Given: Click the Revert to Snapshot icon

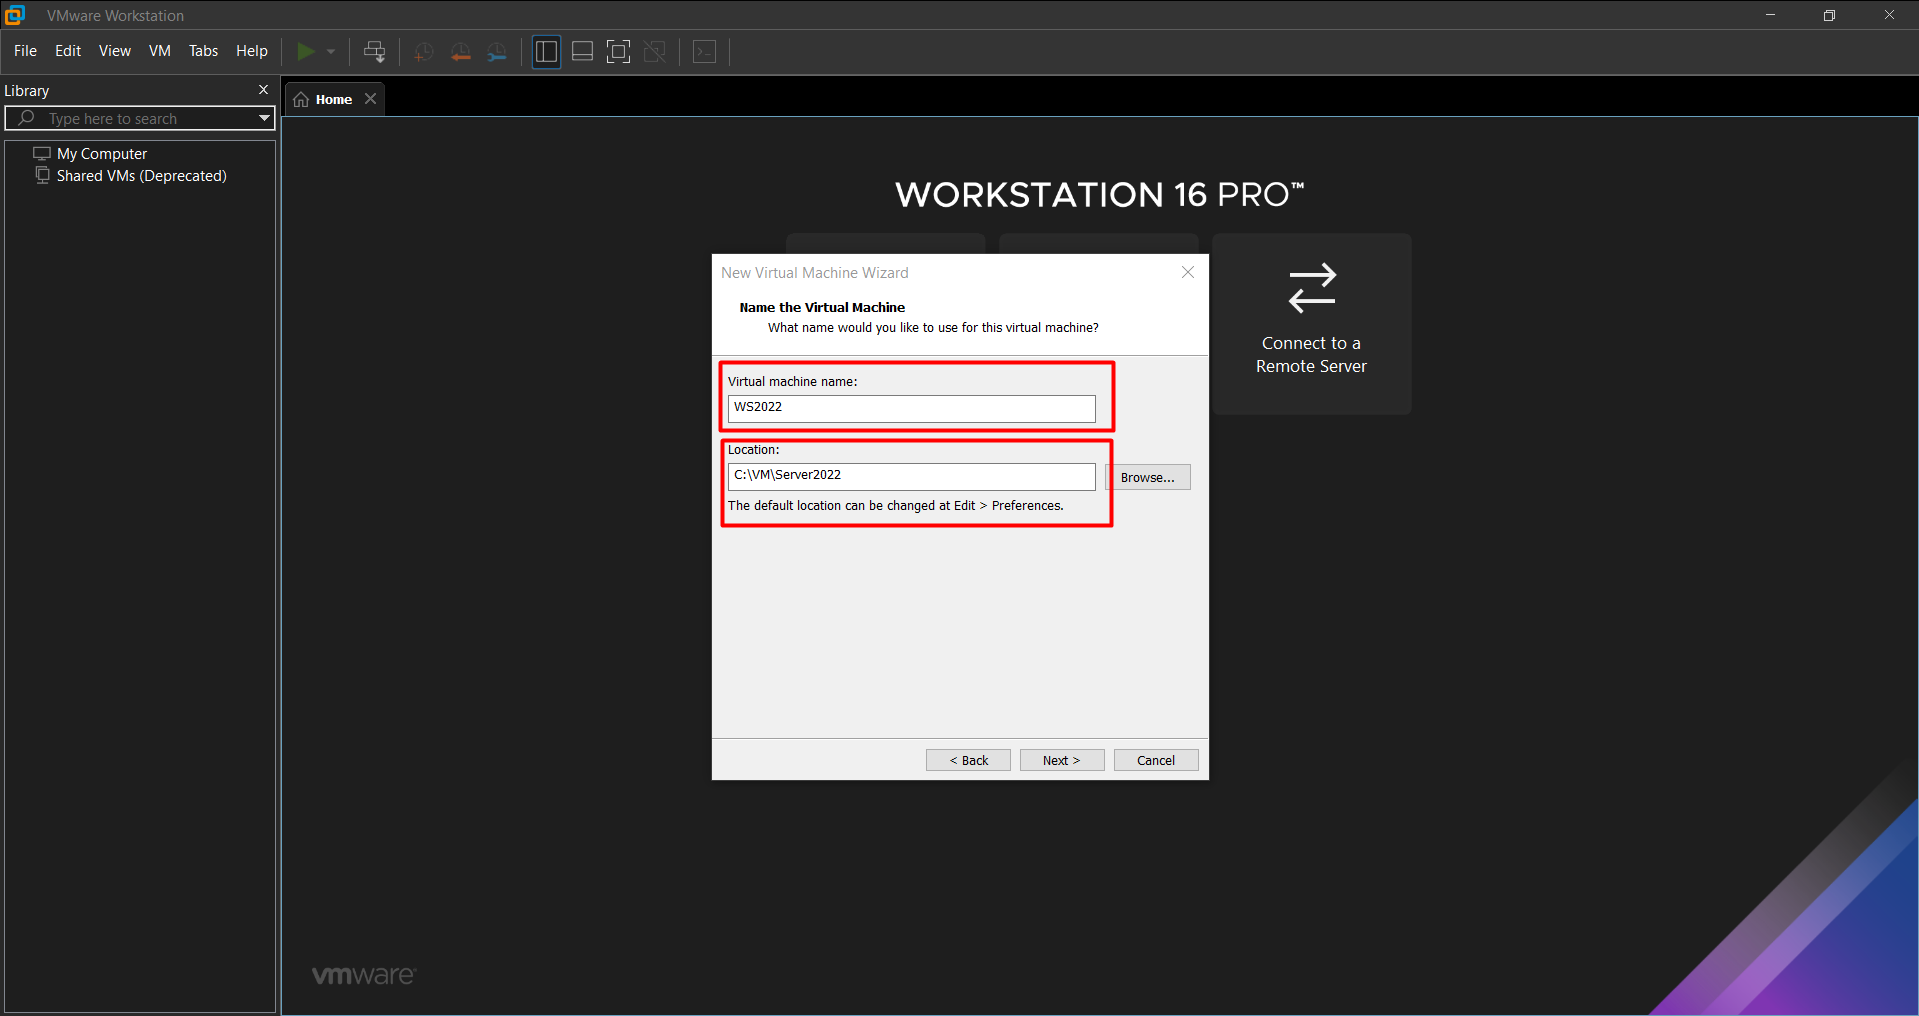Looking at the screenshot, I should pyautogui.click(x=460, y=52).
